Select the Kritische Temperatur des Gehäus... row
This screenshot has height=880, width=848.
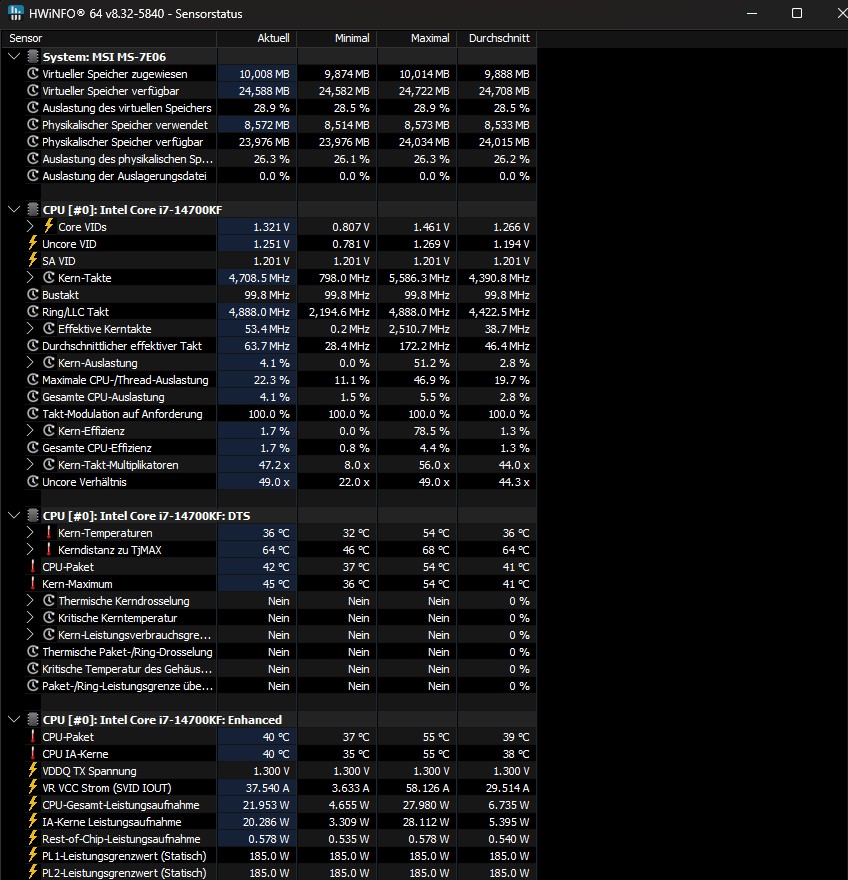pyautogui.click(x=280, y=669)
